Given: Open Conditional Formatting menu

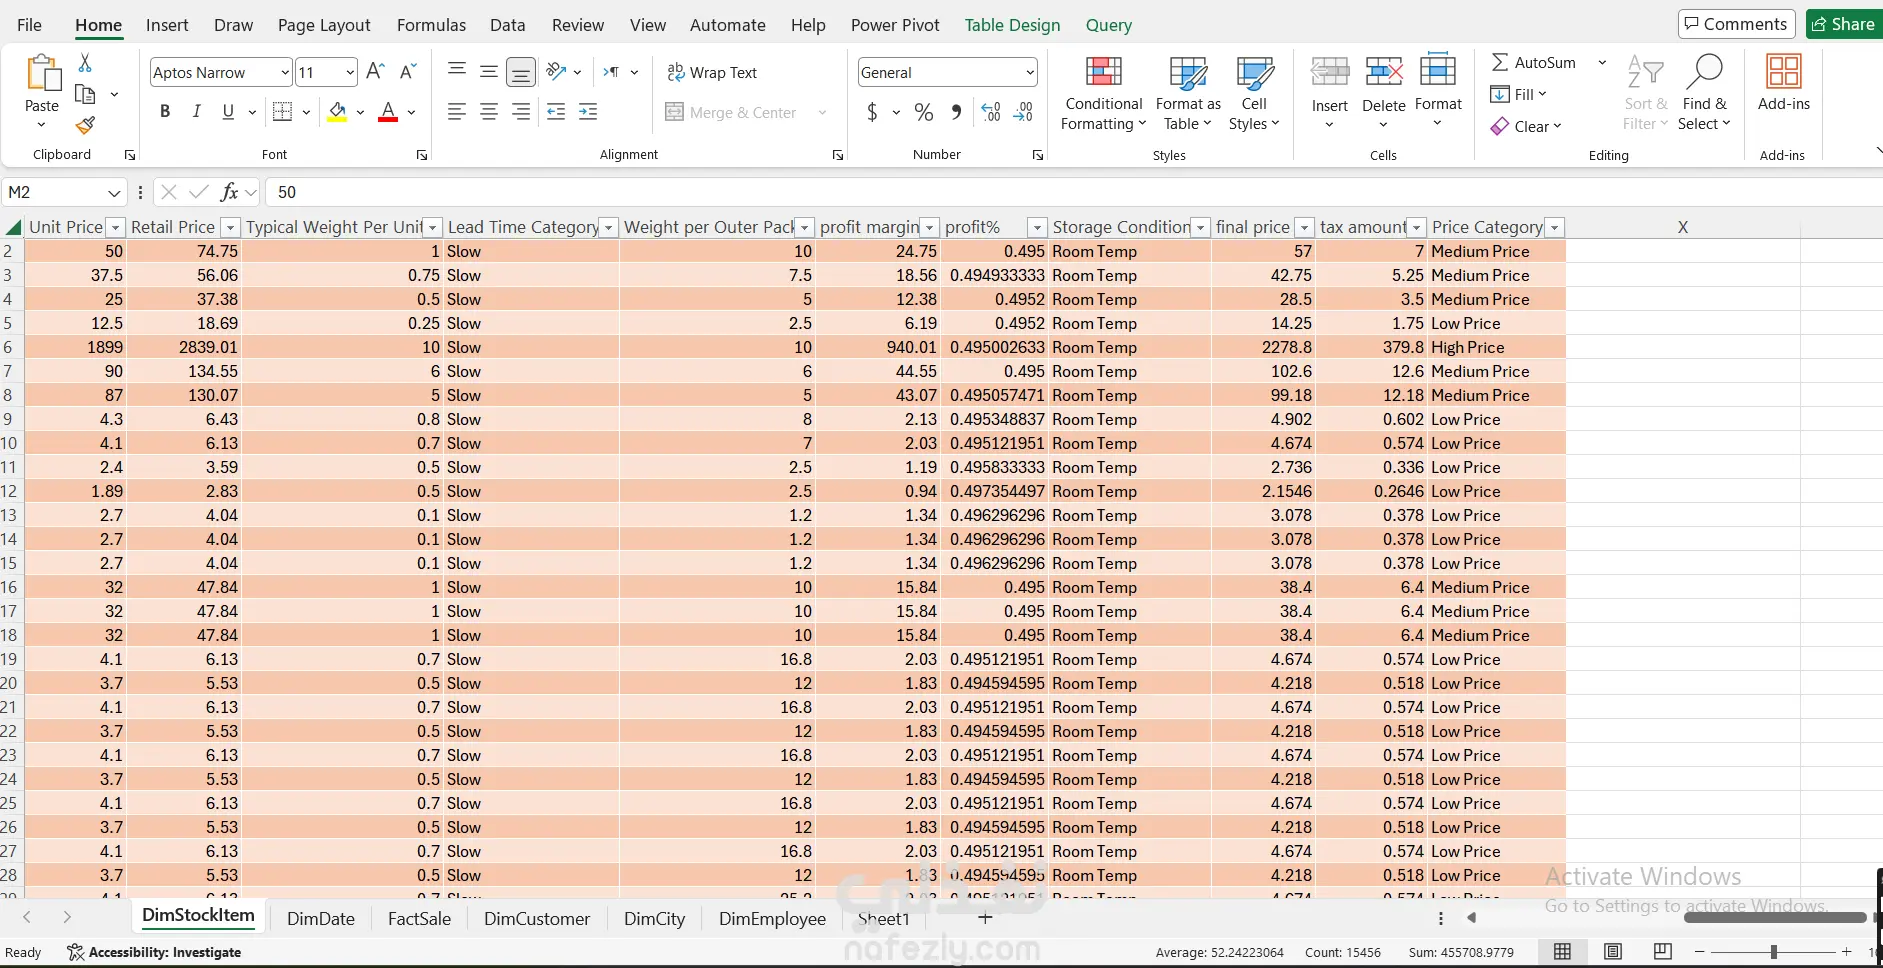Looking at the screenshot, I should (x=1104, y=94).
